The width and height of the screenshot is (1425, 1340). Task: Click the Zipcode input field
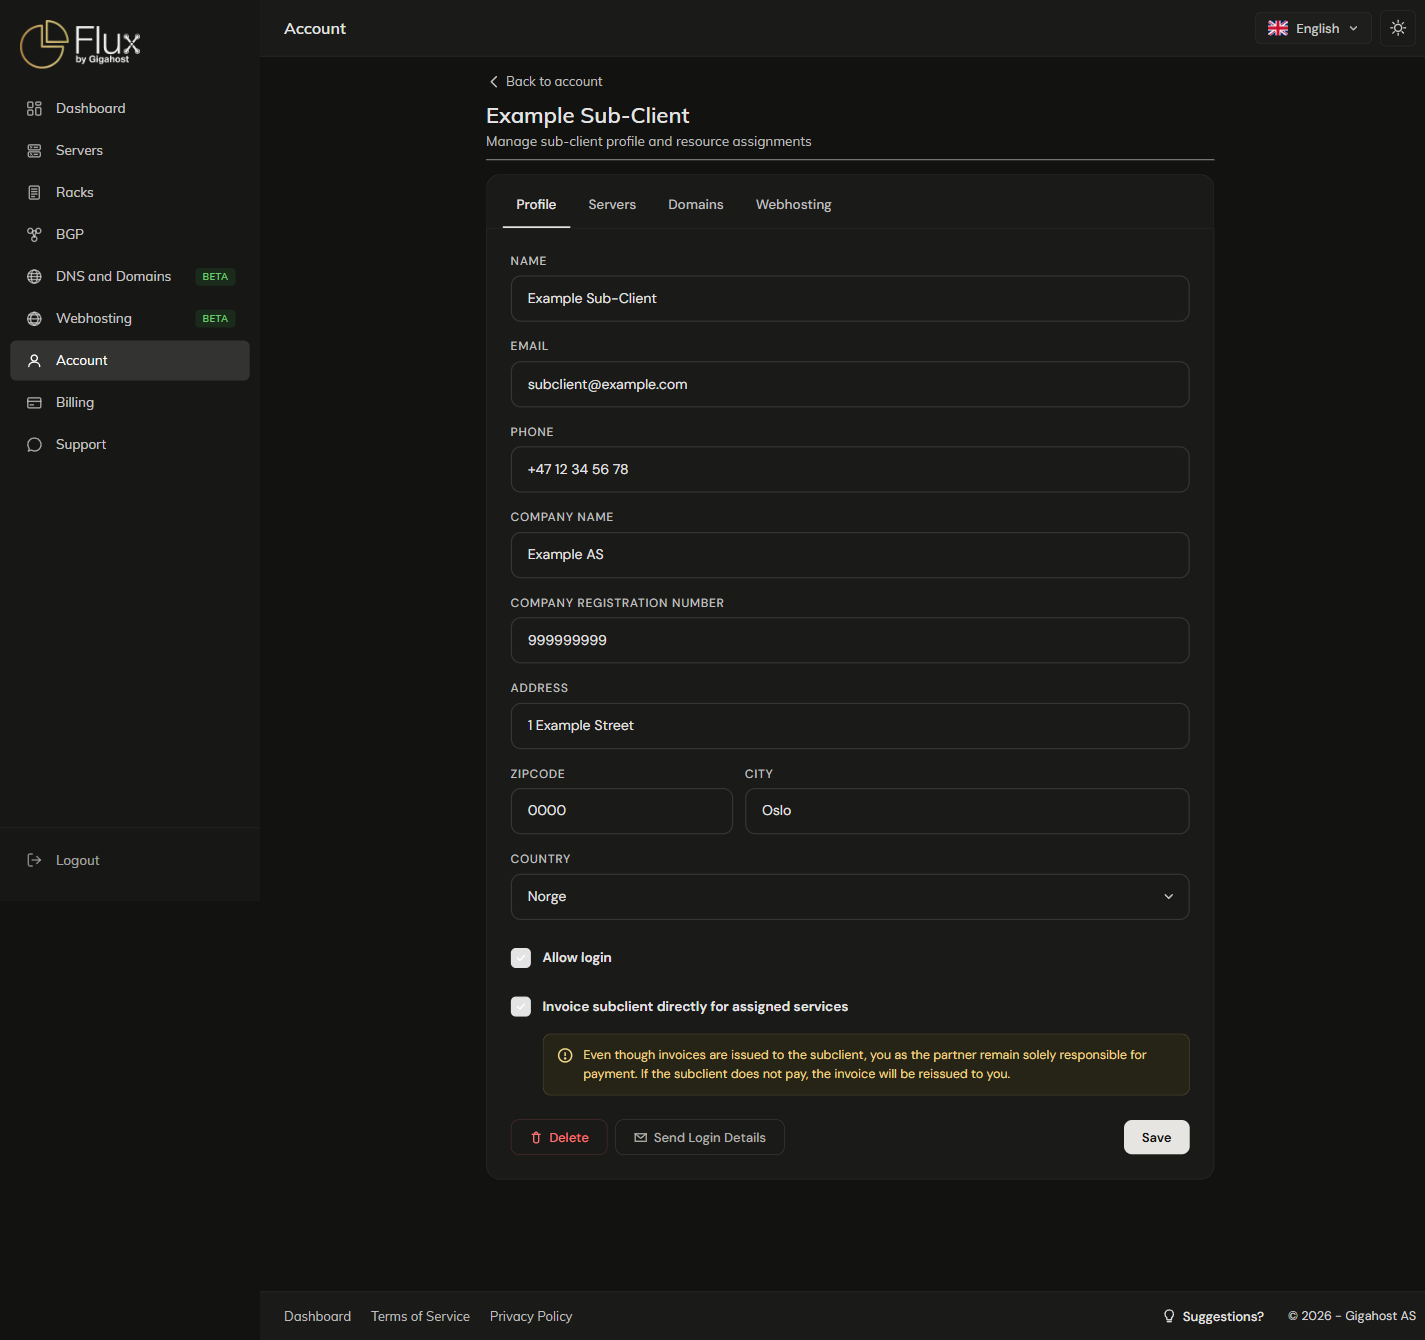[x=622, y=811]
